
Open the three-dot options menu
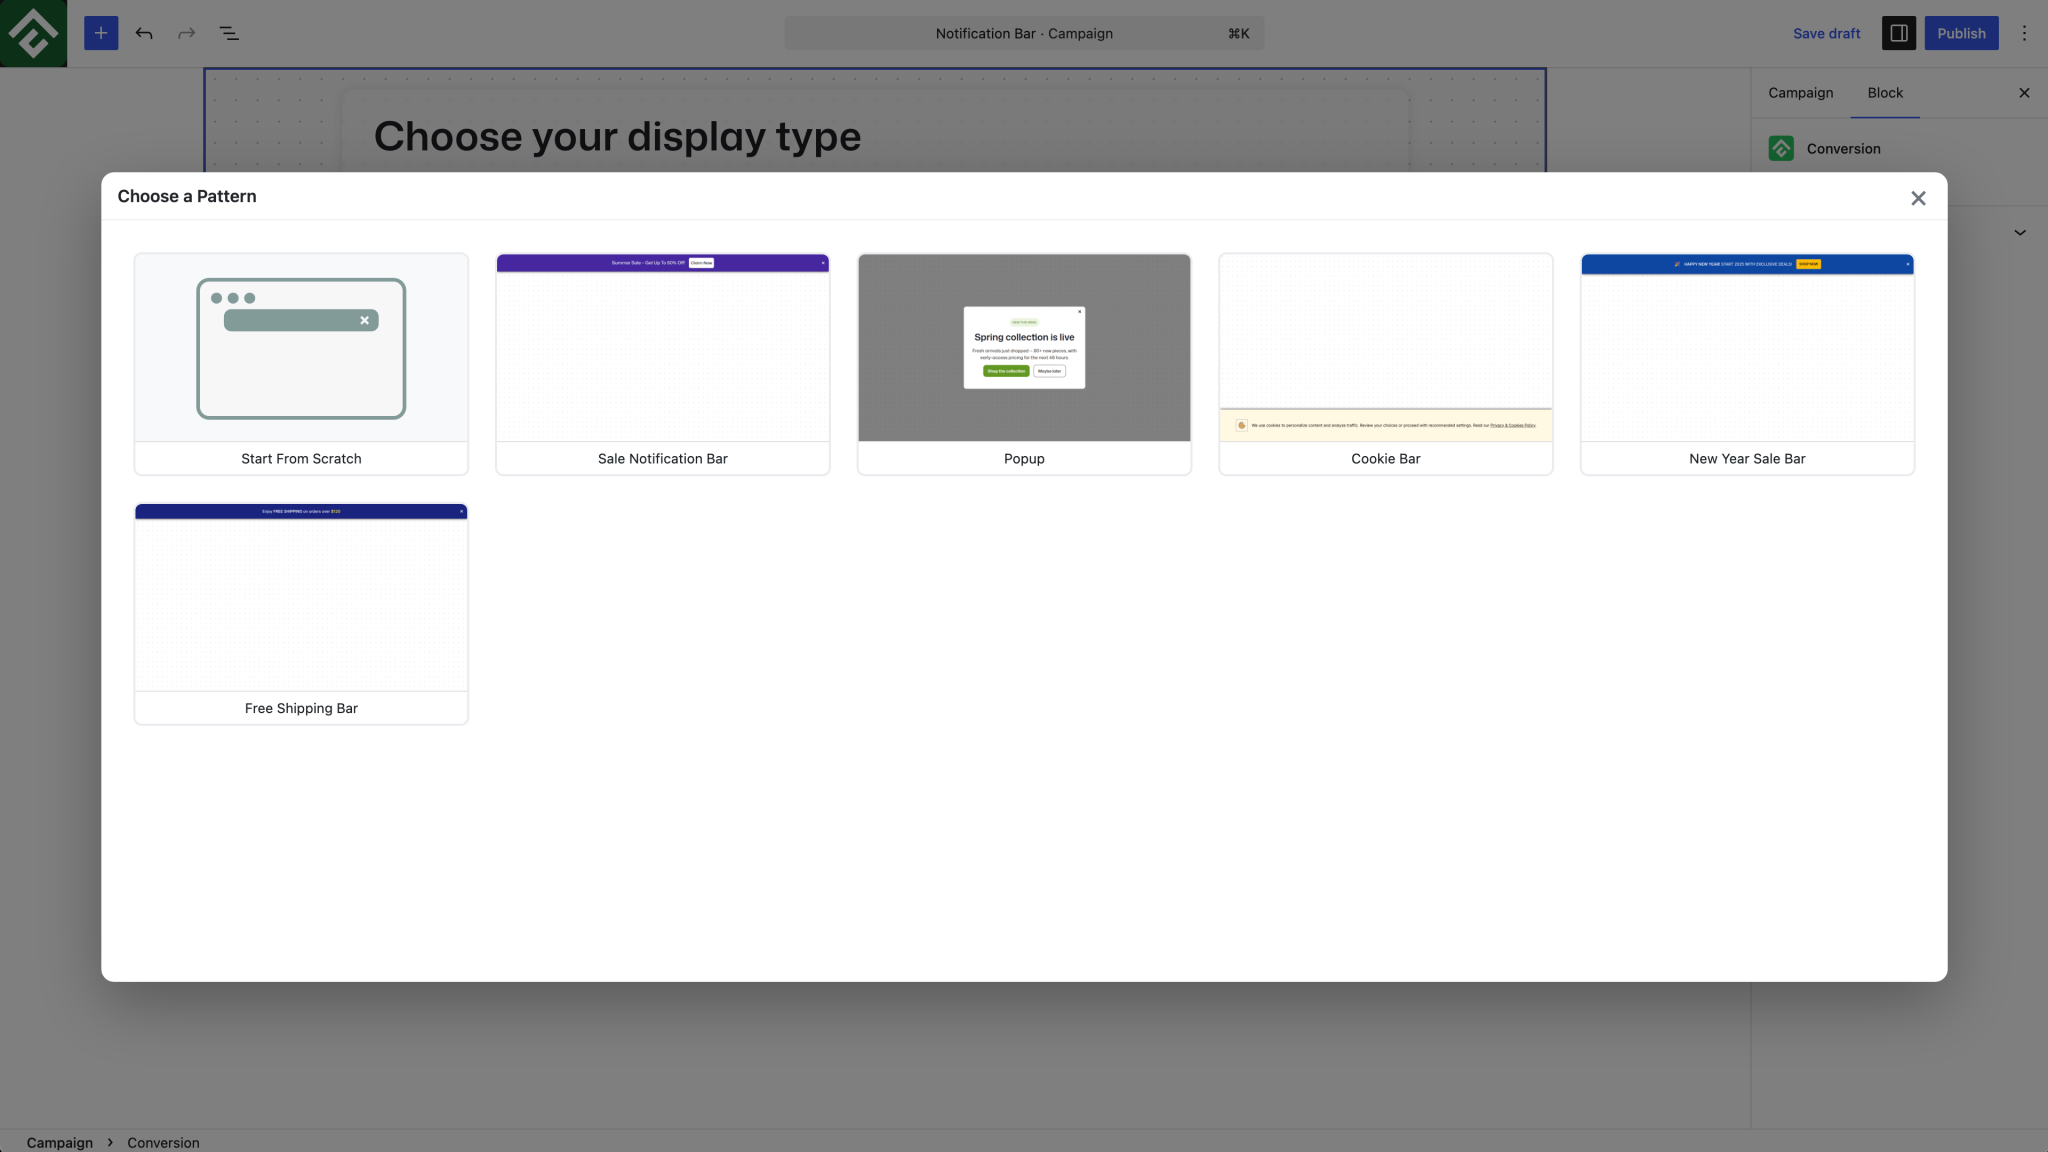tap(2024, 33)
